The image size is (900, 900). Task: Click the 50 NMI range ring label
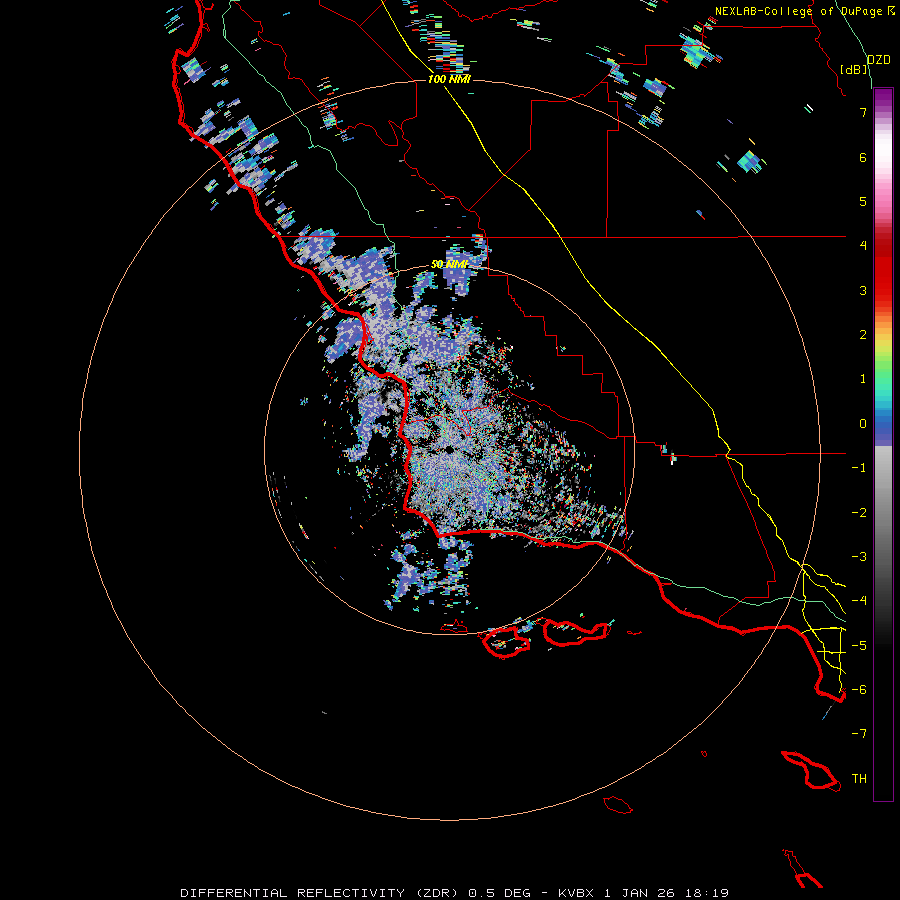coord(449,264)
